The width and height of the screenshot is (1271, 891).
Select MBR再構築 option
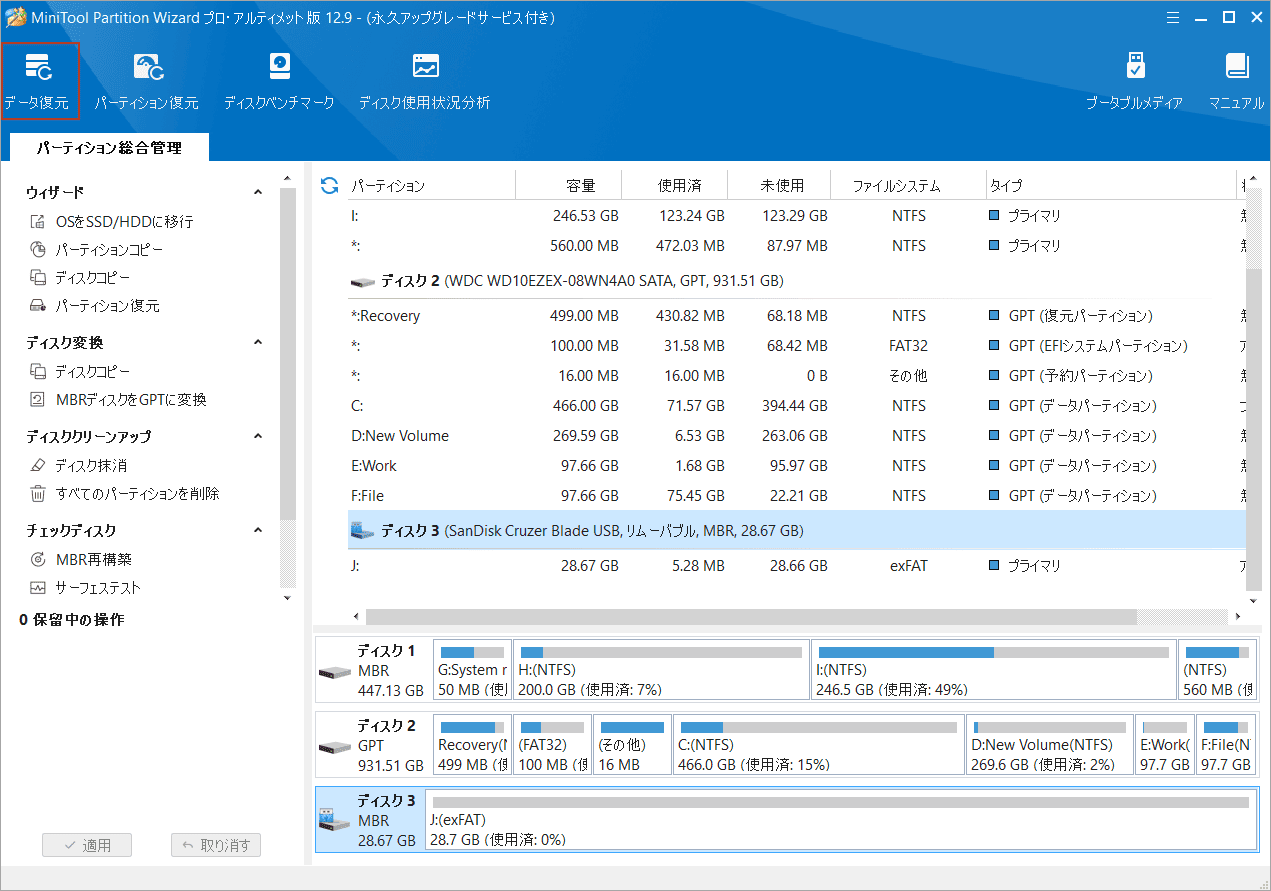(x=81, y=560)
